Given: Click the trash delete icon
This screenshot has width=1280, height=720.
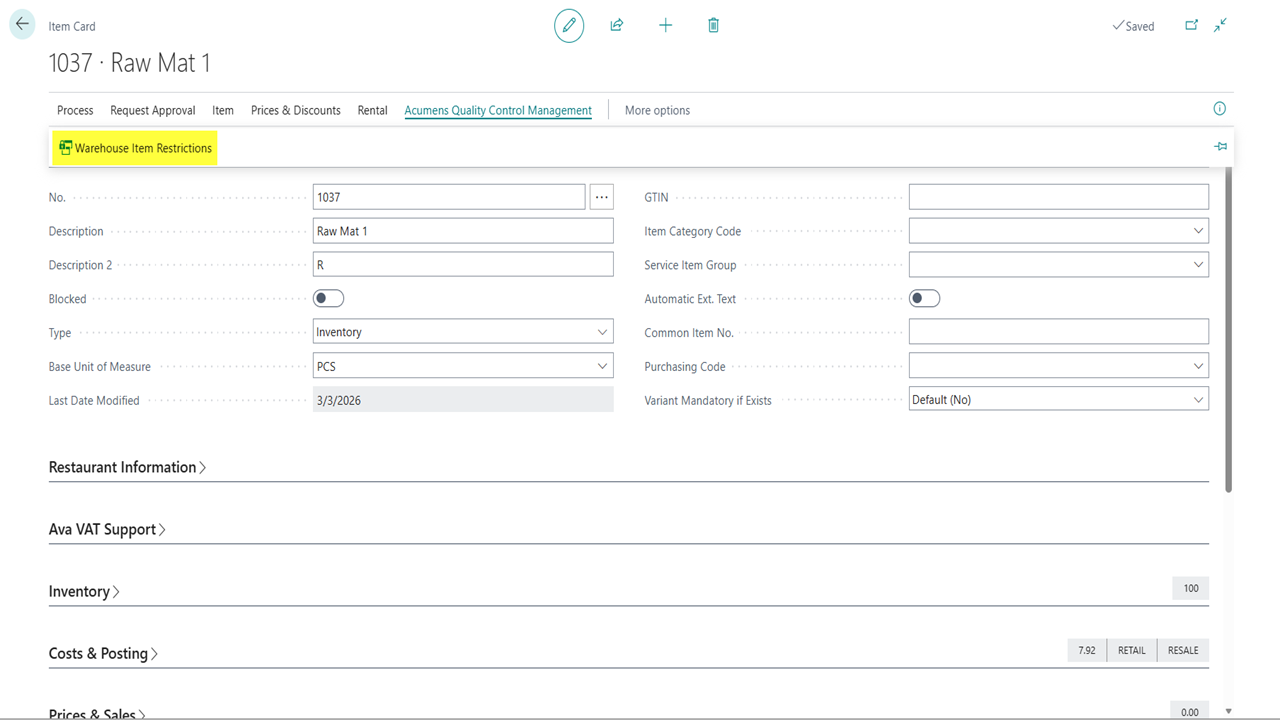Looking at the screenshot, I should (713, 26).
